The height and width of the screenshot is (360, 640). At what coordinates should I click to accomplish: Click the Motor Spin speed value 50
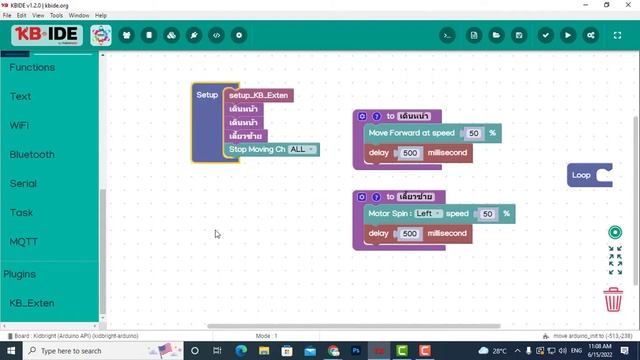(x=487, y=214)
